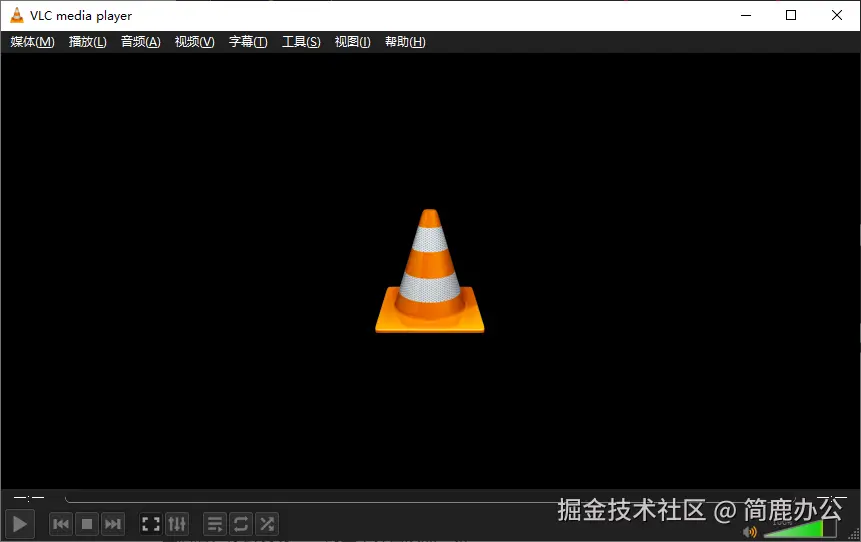
Task: Close the VLC media player window
Action: coord(836,15)
